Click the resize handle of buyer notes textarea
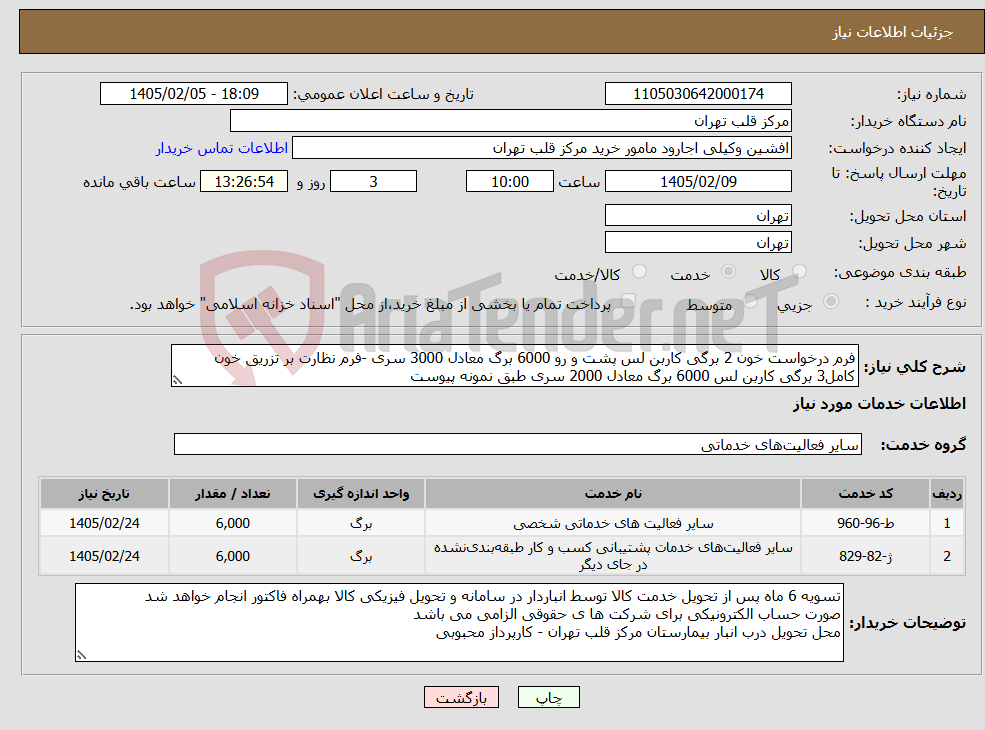 click(82, 655)
